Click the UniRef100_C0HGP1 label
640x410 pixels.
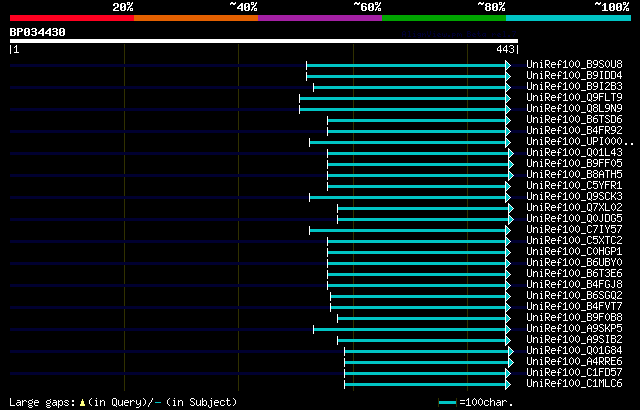pos(574,252)
